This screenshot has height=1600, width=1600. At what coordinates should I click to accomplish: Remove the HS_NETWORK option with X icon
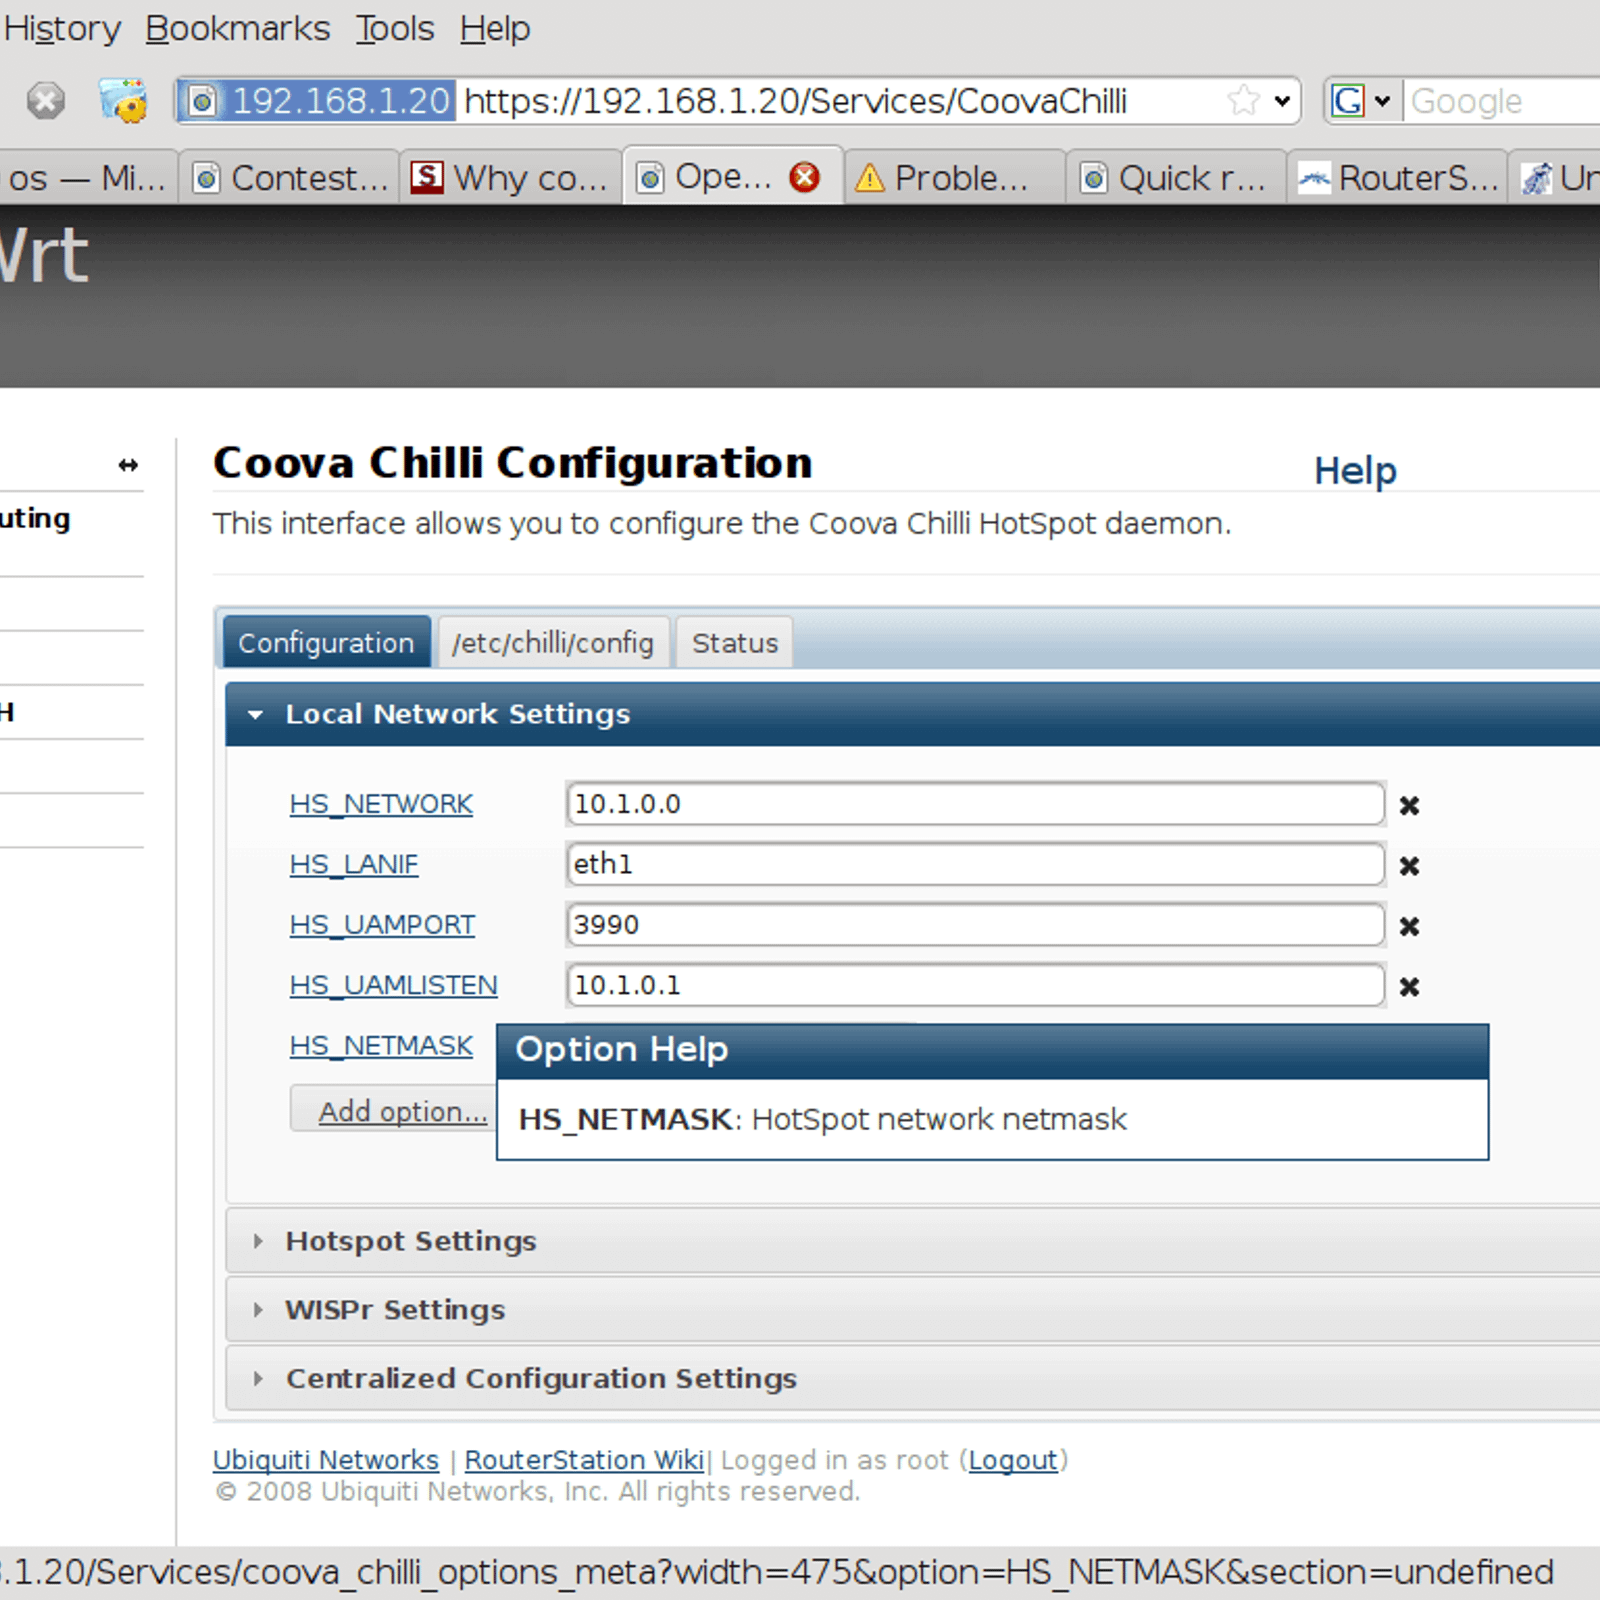1409,805
